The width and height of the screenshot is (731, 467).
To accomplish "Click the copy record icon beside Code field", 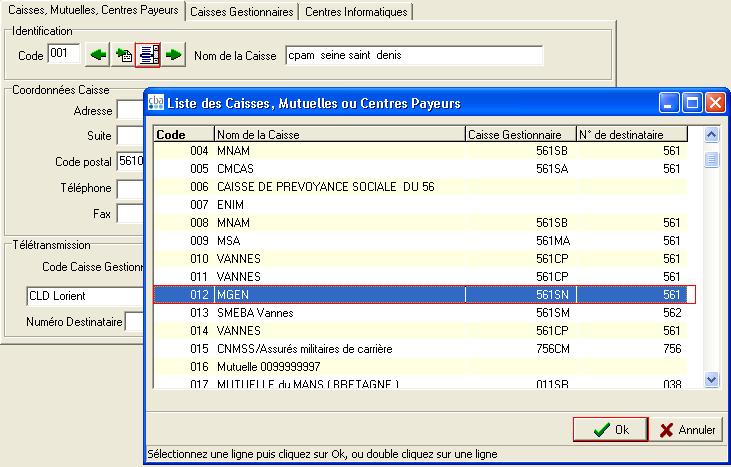I will (123, 55).
